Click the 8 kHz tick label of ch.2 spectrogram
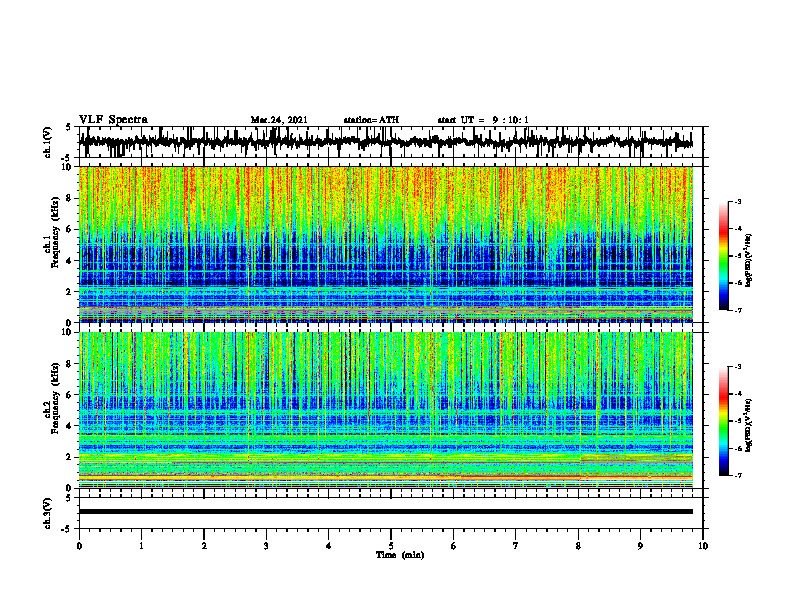Screen dimensions: 792x612 tap(70, 364)
